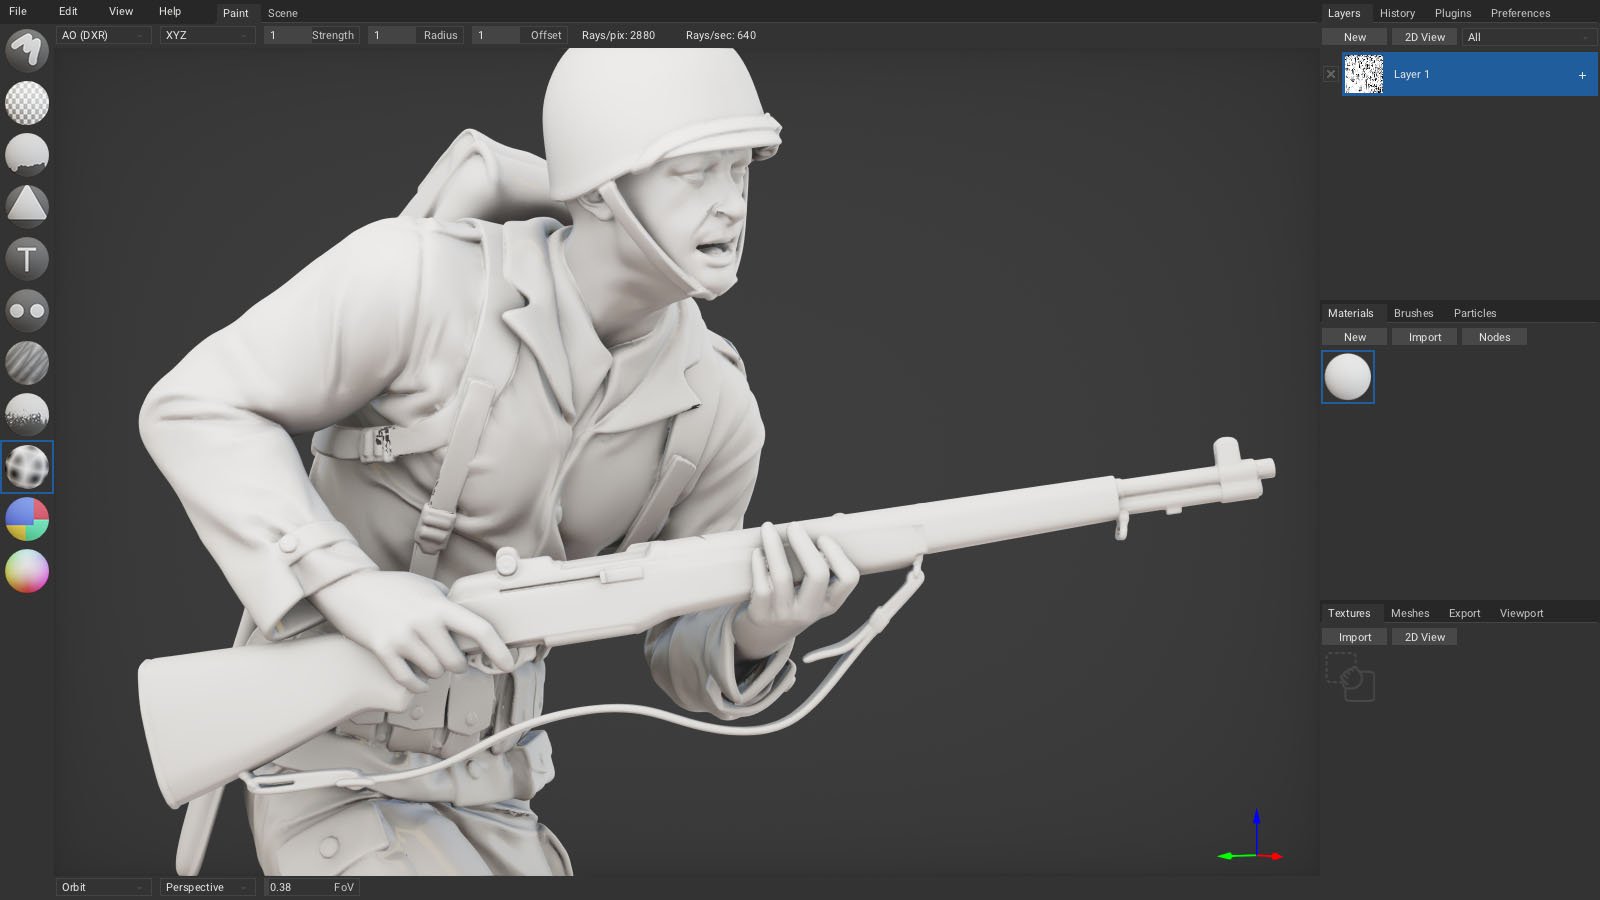Image resolution: width=1600 pixels, height=900 pixels.
Task: Open the Perspective camera type dropdown
Action: pyautogui.click(x=207, y=887)
